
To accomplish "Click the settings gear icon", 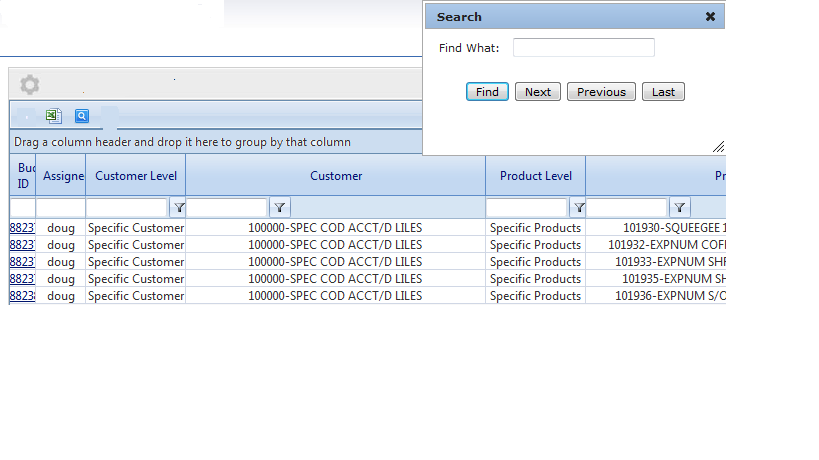I will (x=30, y=85).
